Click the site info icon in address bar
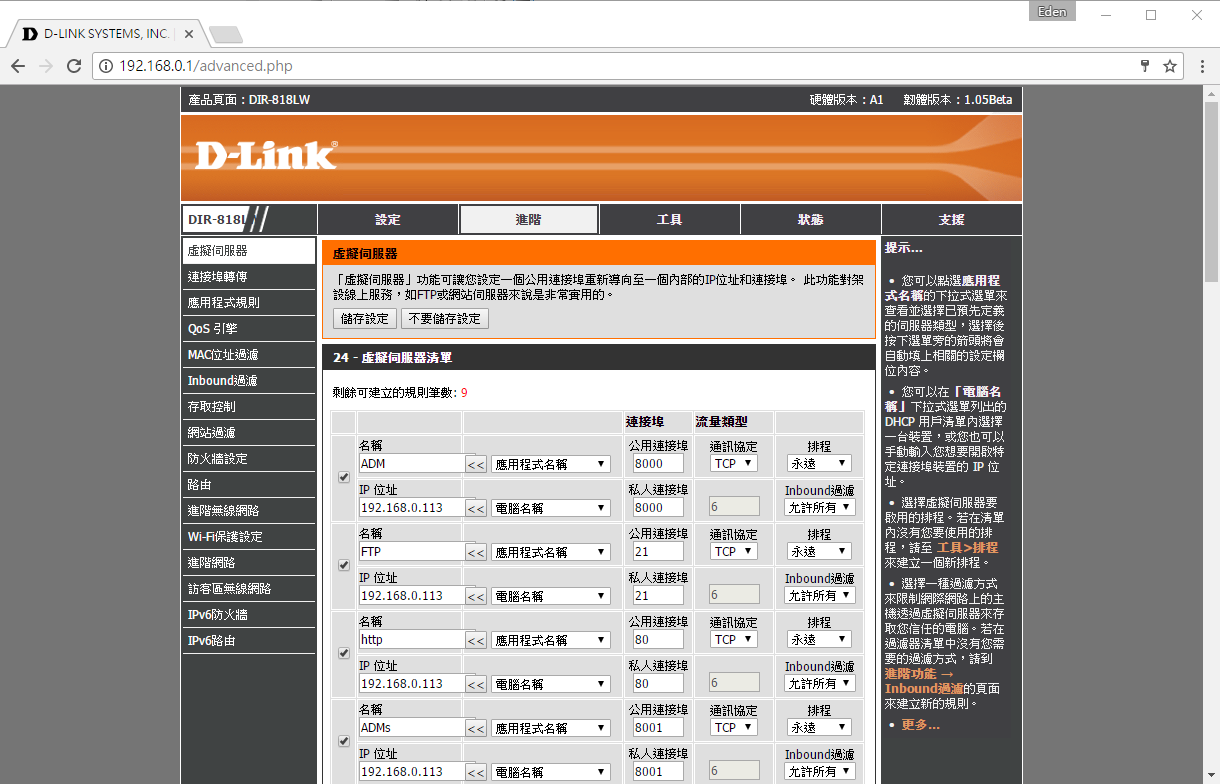The height and width of the screenshot is (784, 1220). click(106, 66)
